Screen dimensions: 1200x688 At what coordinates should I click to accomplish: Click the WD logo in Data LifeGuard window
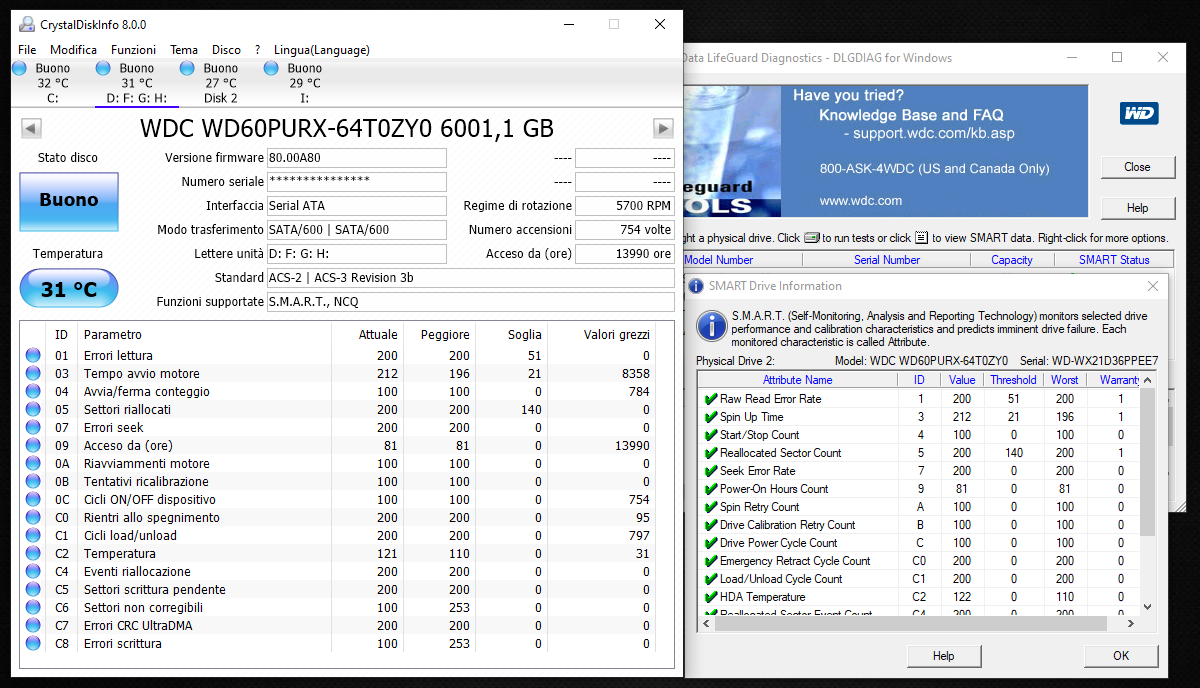coord(1139,113)
